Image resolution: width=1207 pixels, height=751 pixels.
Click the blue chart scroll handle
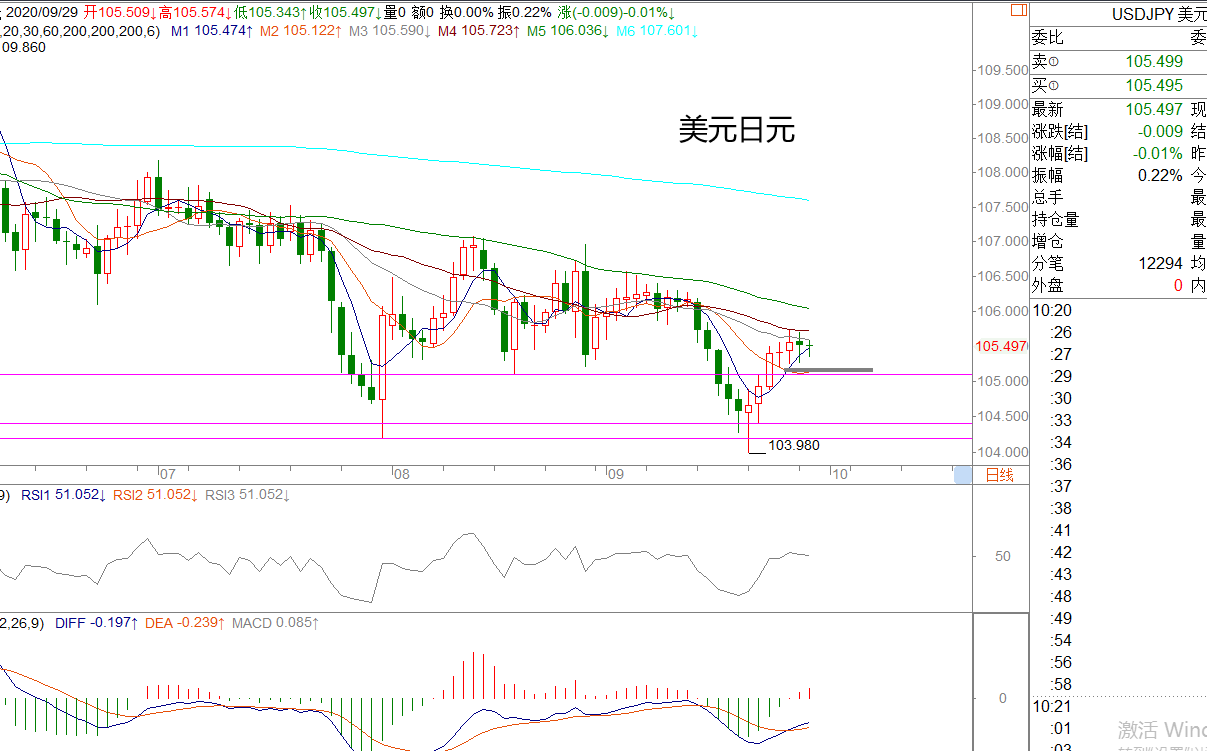coord(962,475)
